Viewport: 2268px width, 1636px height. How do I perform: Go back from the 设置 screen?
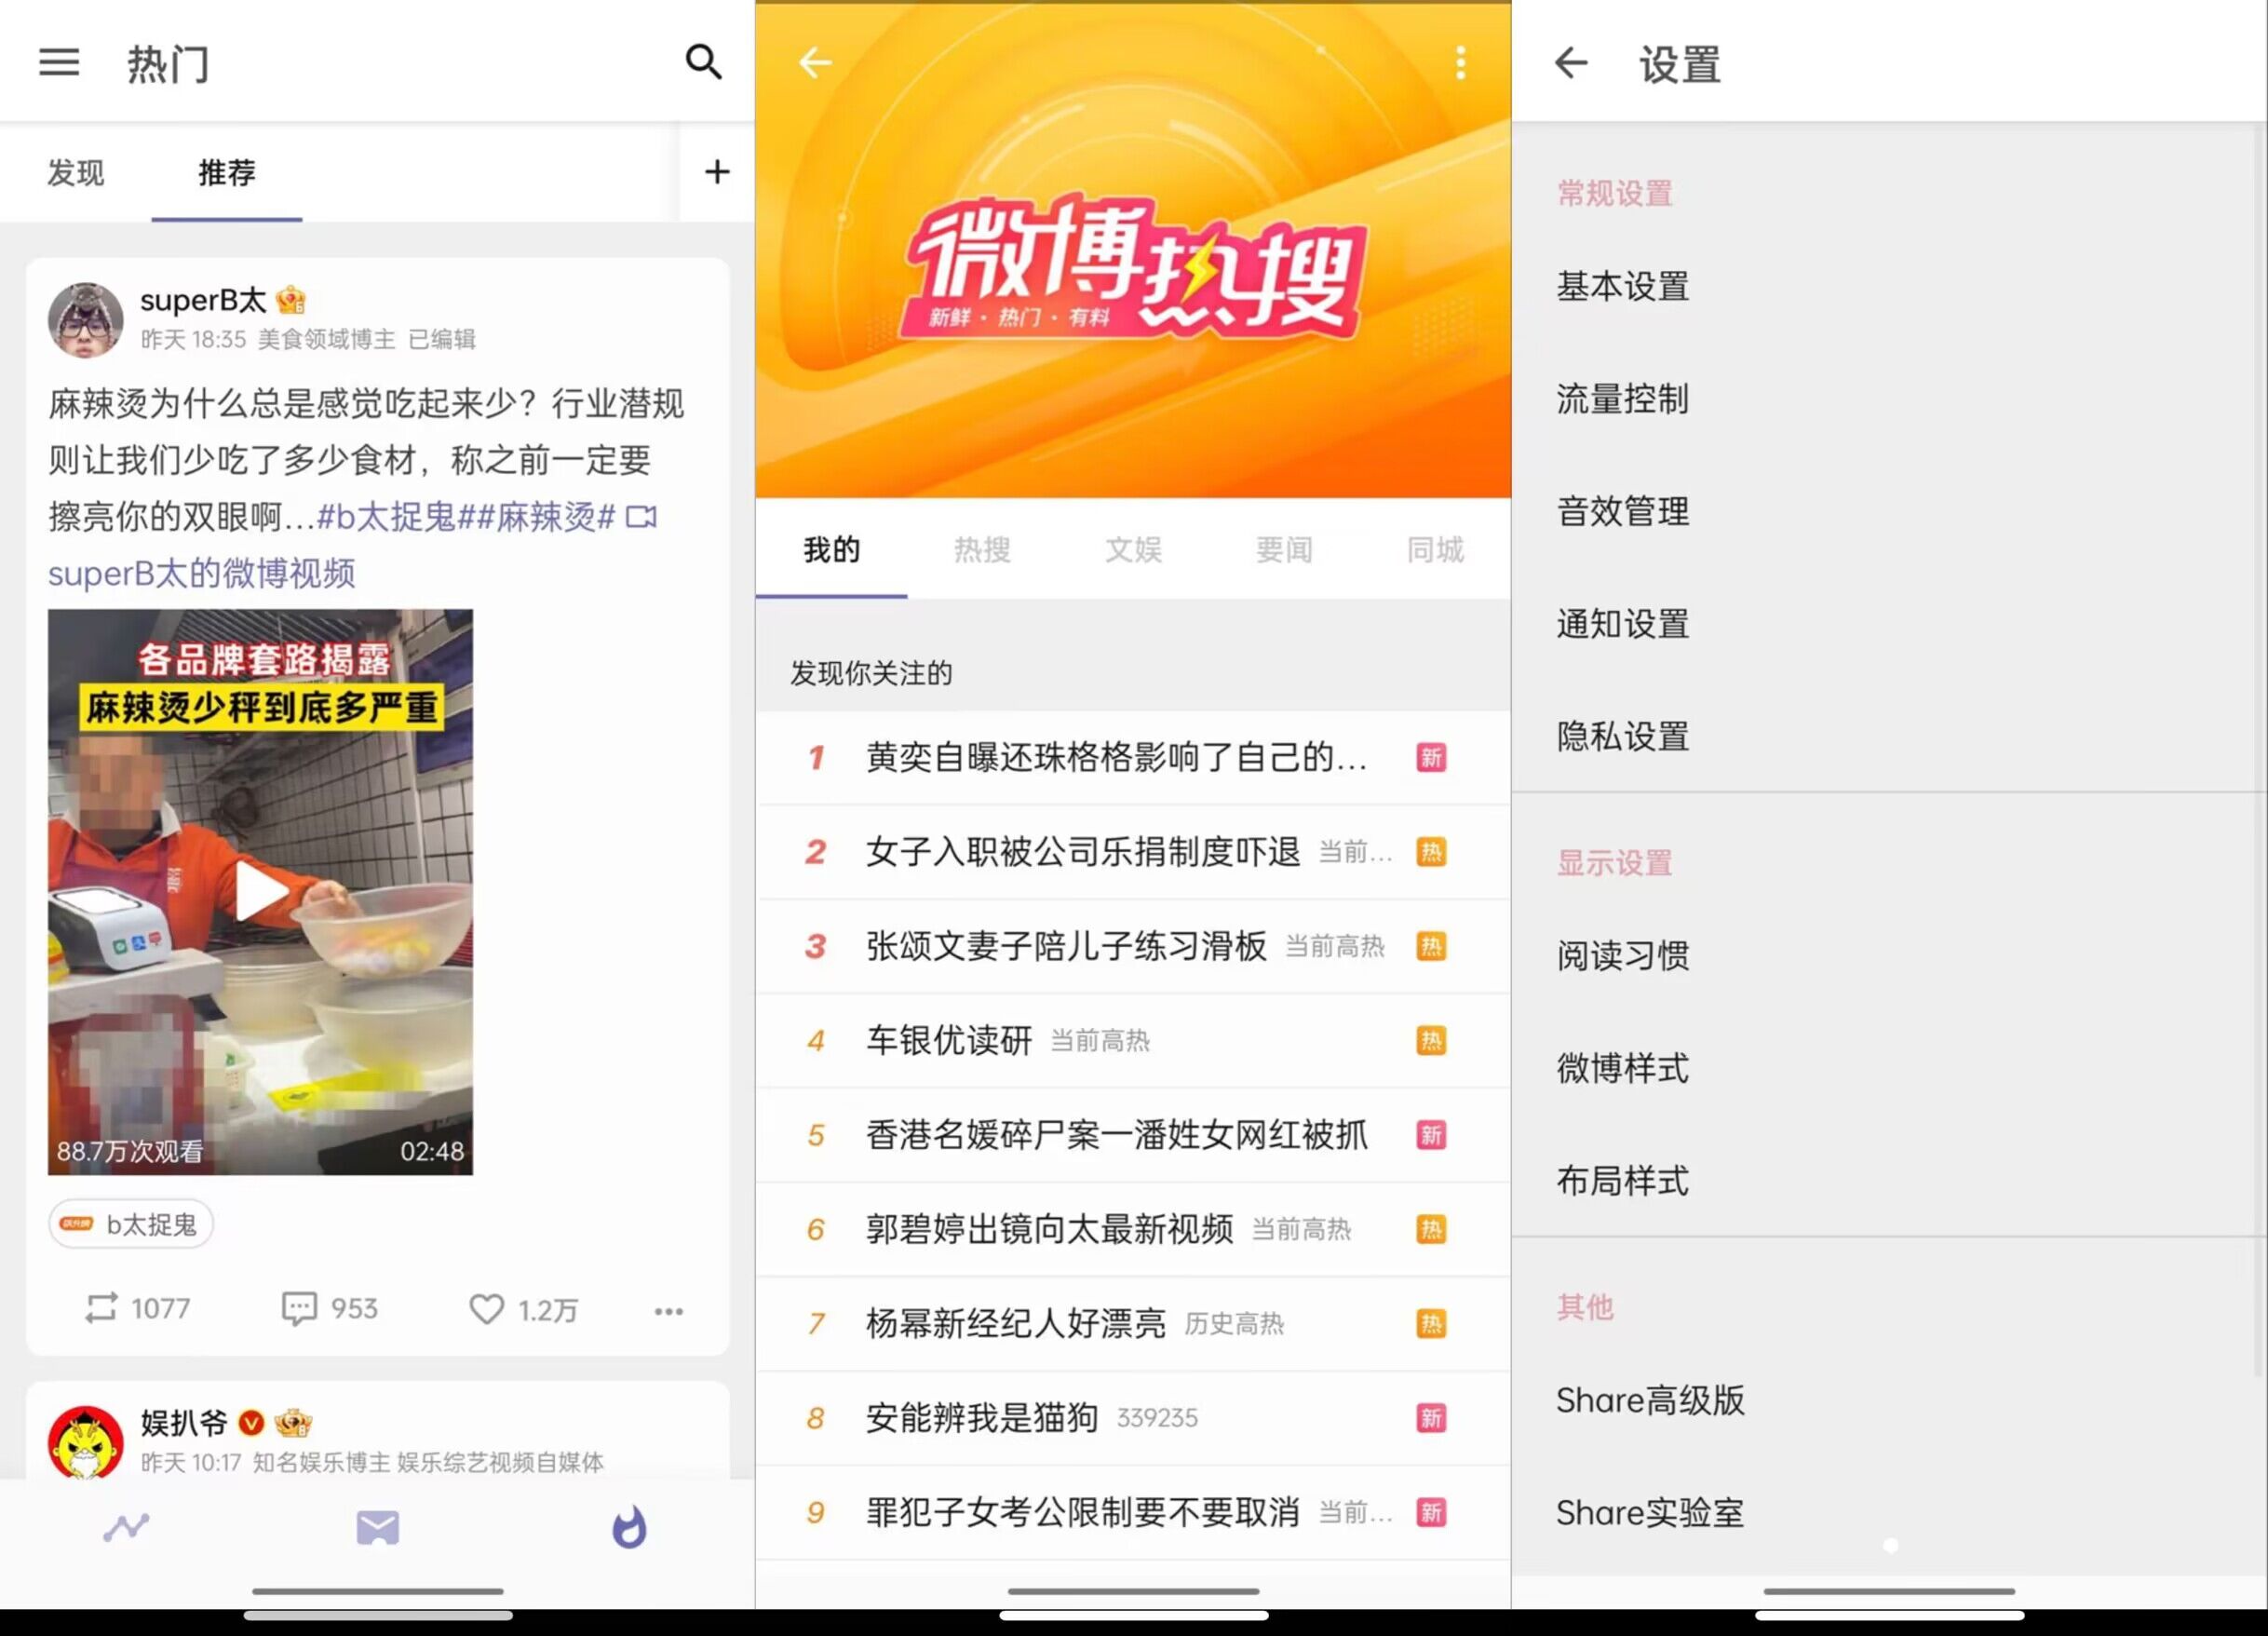(1571, 63)
